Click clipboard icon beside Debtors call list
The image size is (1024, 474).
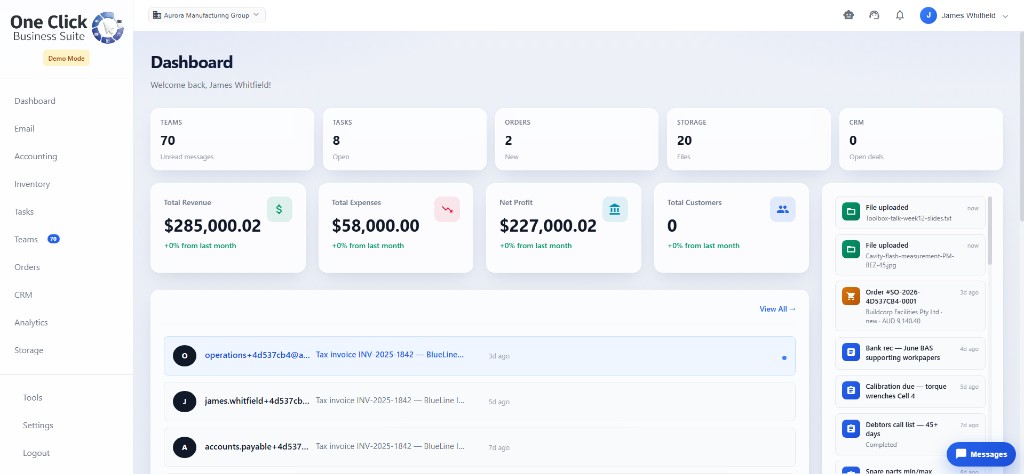point(851,429)
